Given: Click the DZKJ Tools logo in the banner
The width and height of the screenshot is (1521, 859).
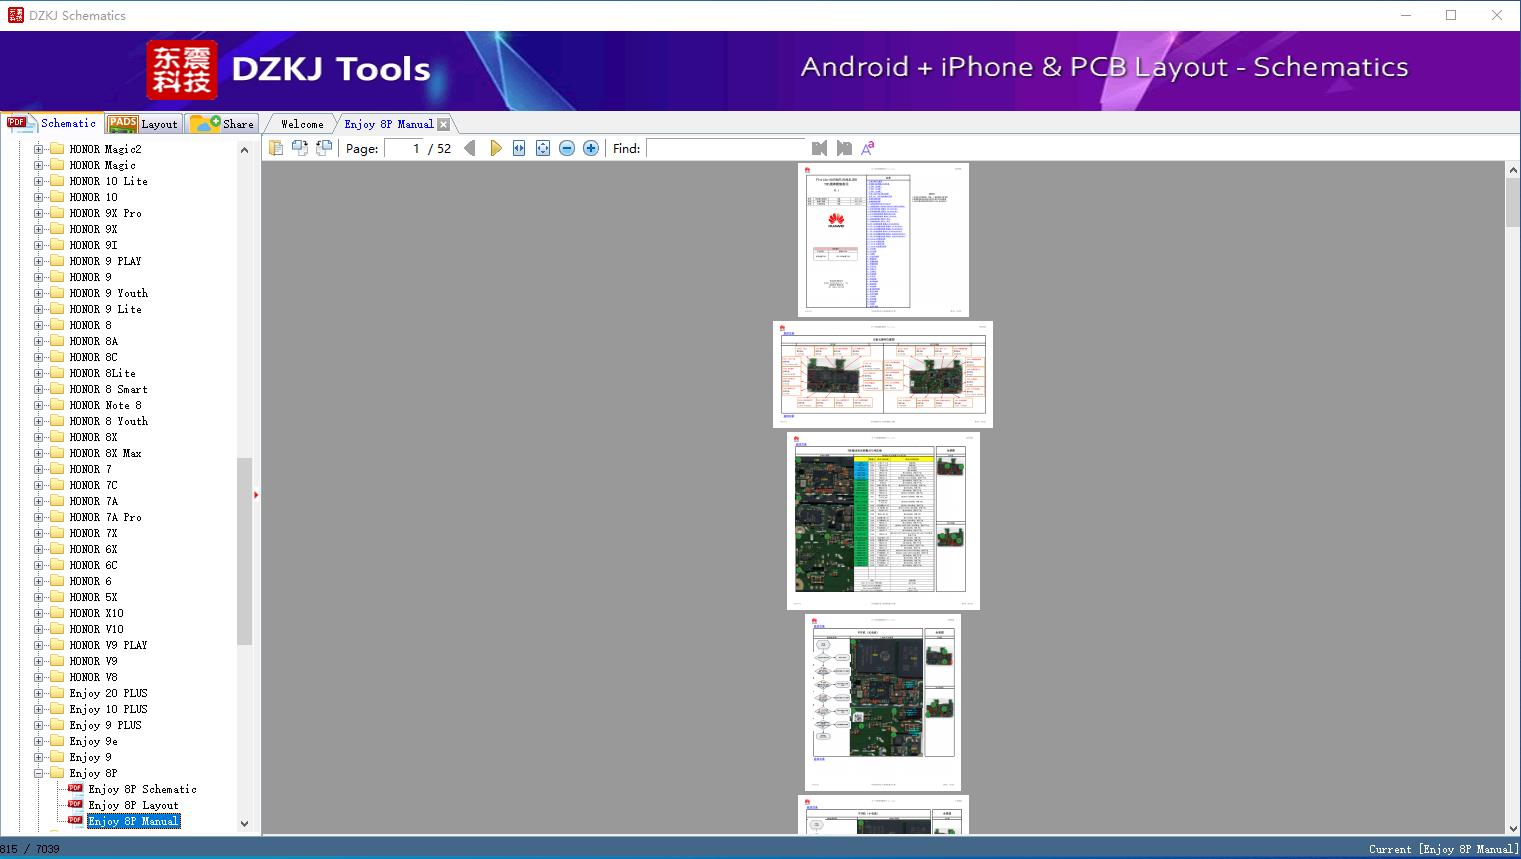Looking at the screenshot, I should pos(288,69).
